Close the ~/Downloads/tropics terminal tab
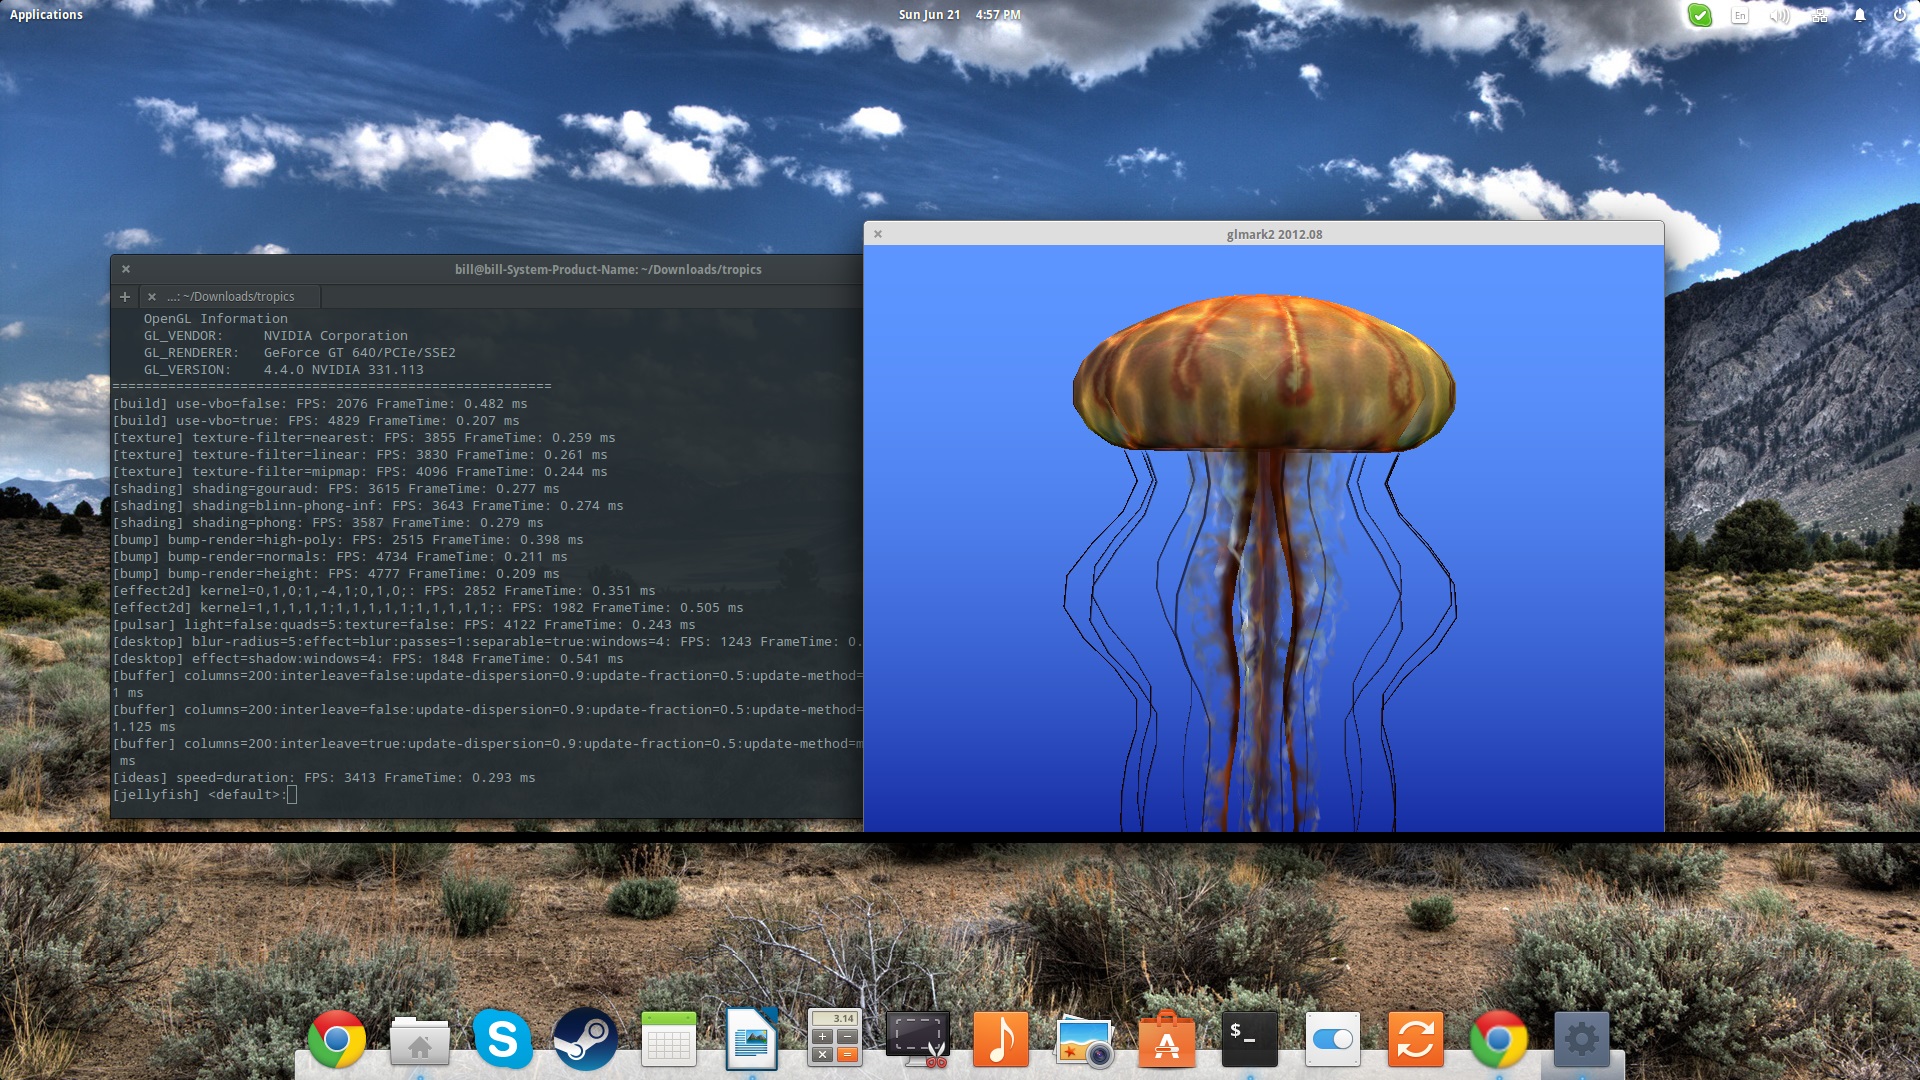1920x1080 pixels. [x=152, y=296]
